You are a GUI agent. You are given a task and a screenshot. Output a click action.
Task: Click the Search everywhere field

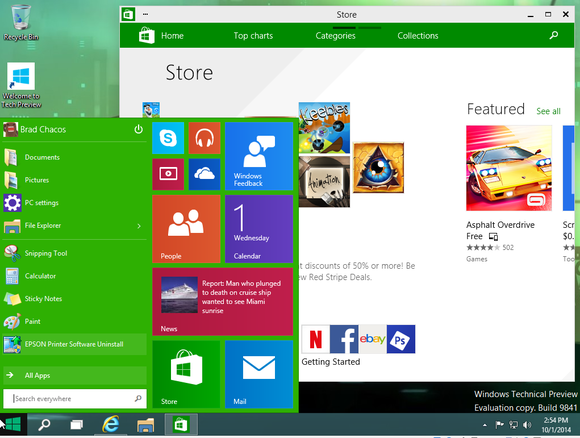click(x=74, y=398)
